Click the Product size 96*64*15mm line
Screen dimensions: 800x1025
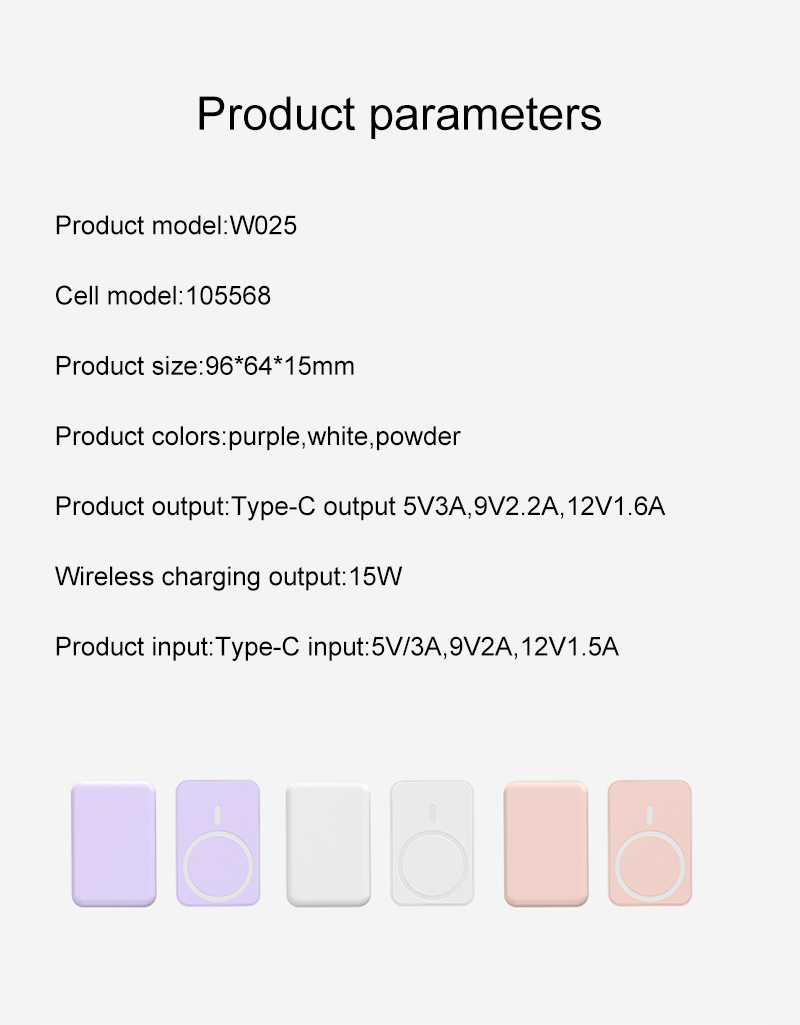point(205,366)
